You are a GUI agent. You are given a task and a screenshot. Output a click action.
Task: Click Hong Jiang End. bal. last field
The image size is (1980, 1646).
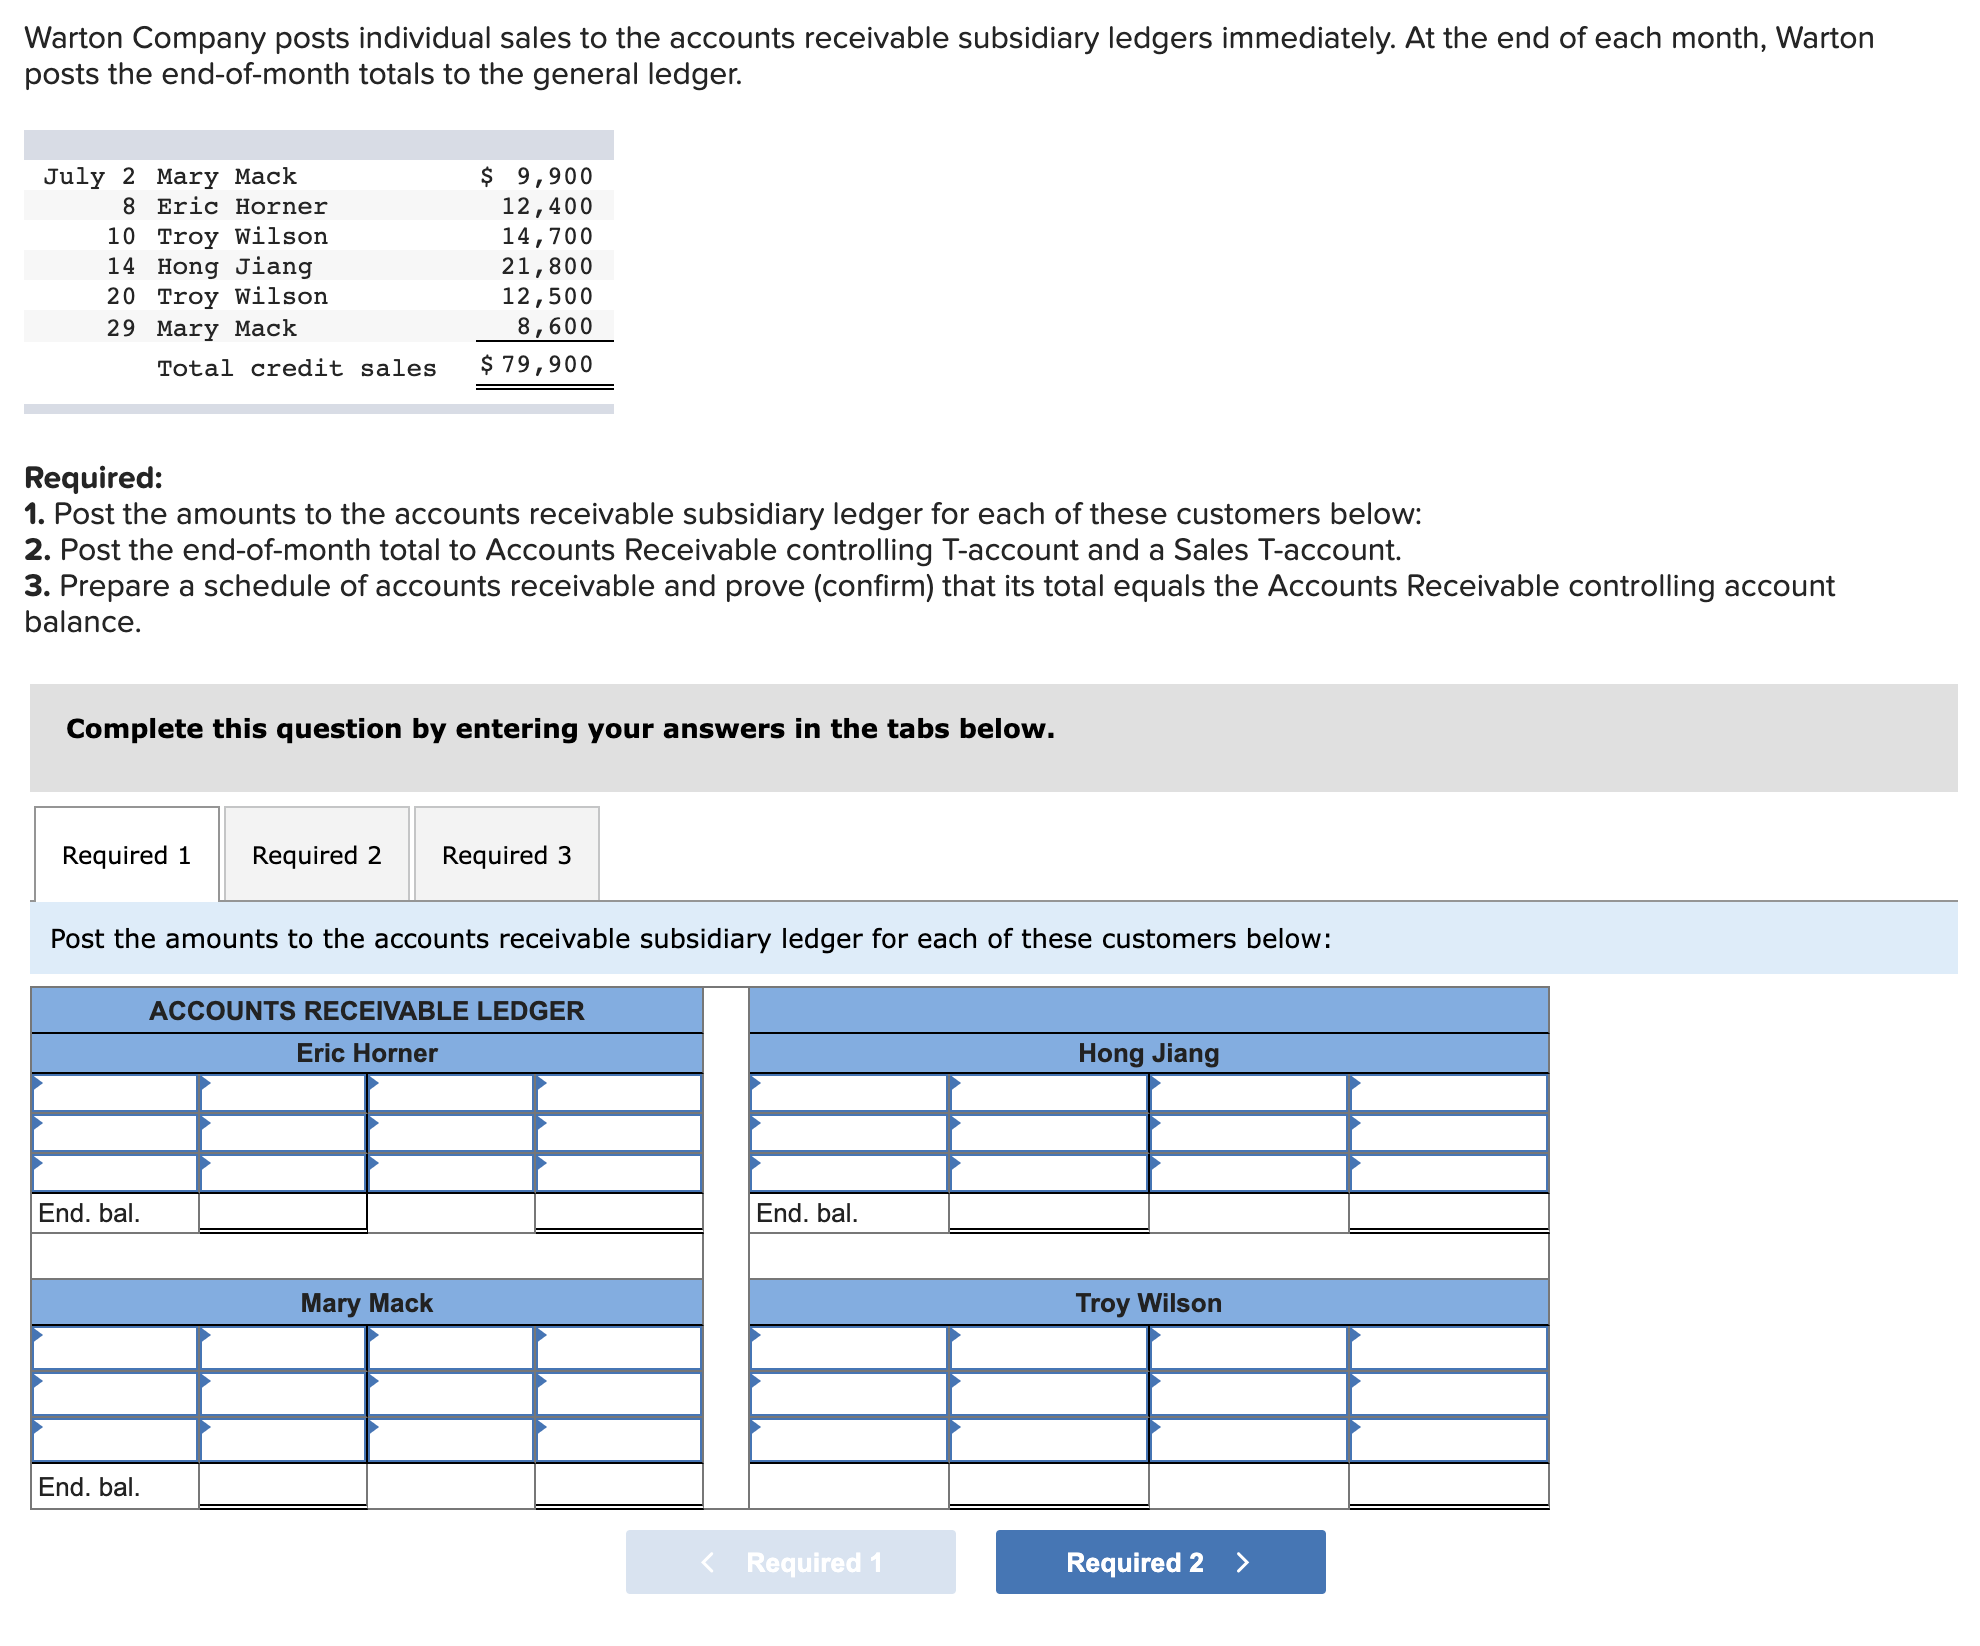coord(1448,1212)
